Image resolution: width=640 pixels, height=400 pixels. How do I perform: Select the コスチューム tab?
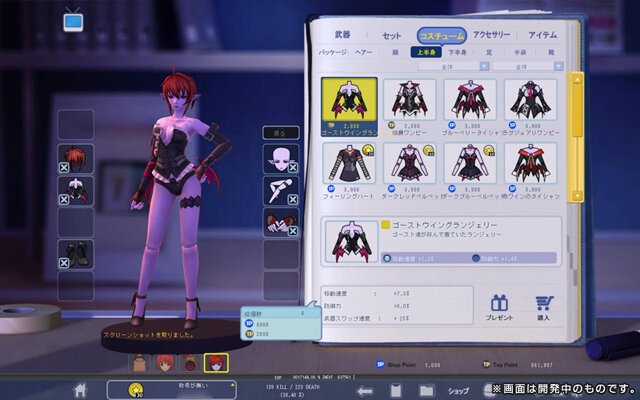click(442, 36)
